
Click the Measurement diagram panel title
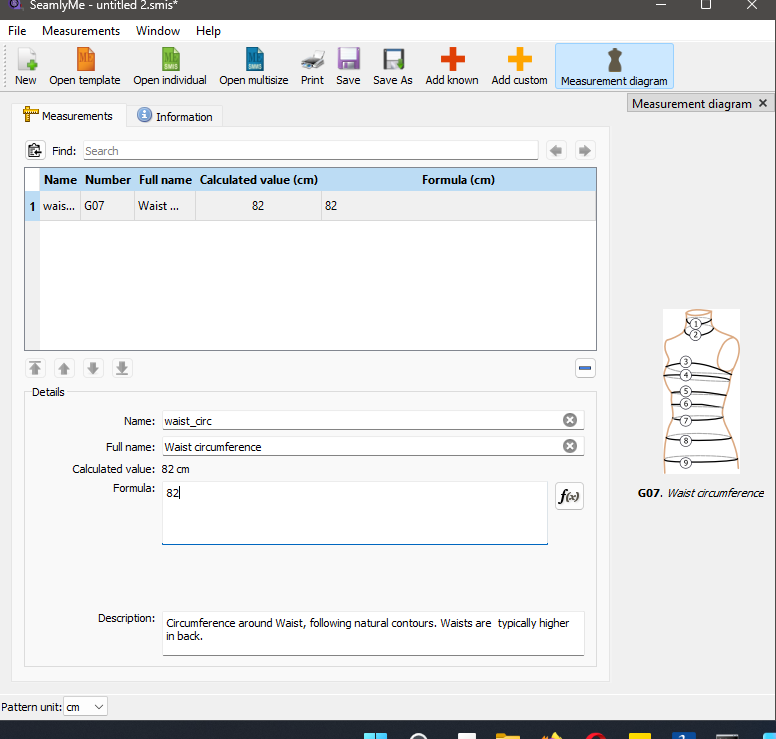point(691,103)
